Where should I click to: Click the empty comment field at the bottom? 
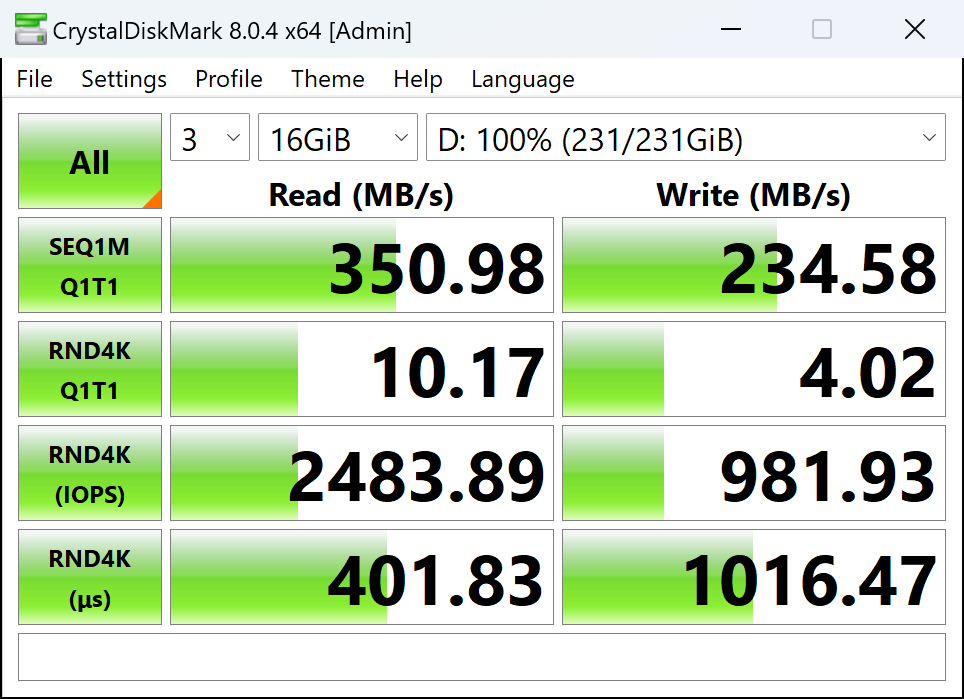pyautogui.click(x=482, y=657)
